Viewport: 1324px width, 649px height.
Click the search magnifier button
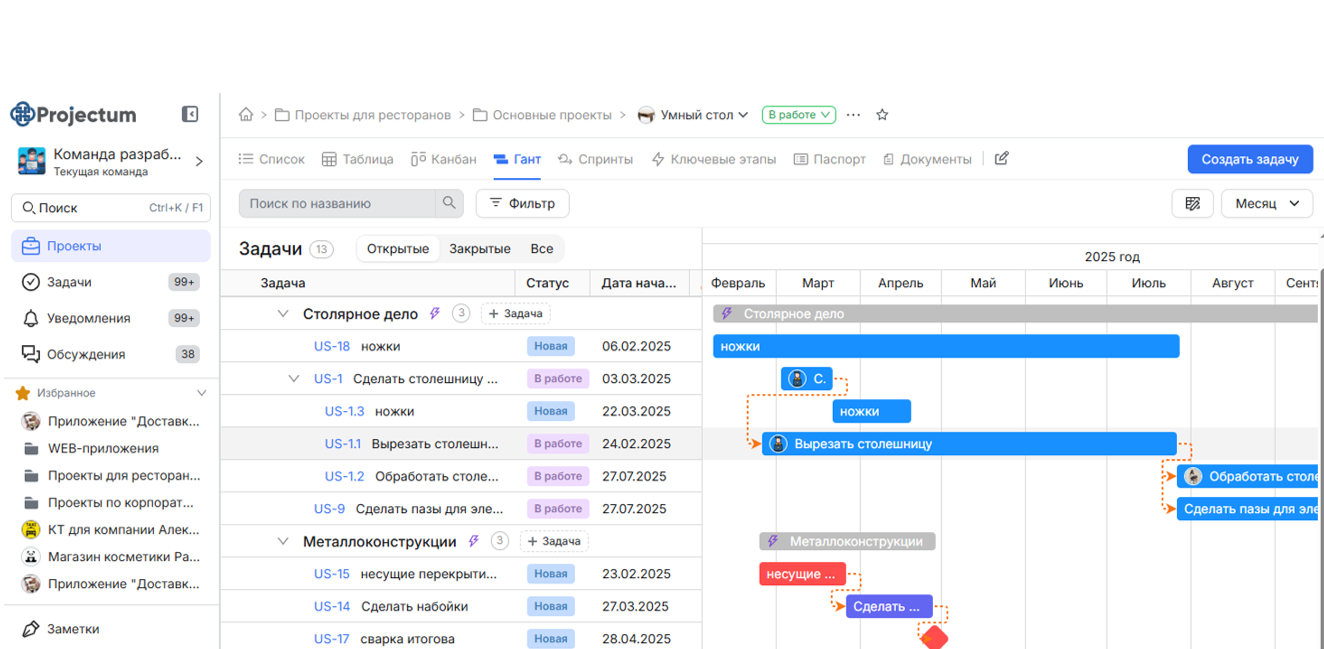point(450,203)
